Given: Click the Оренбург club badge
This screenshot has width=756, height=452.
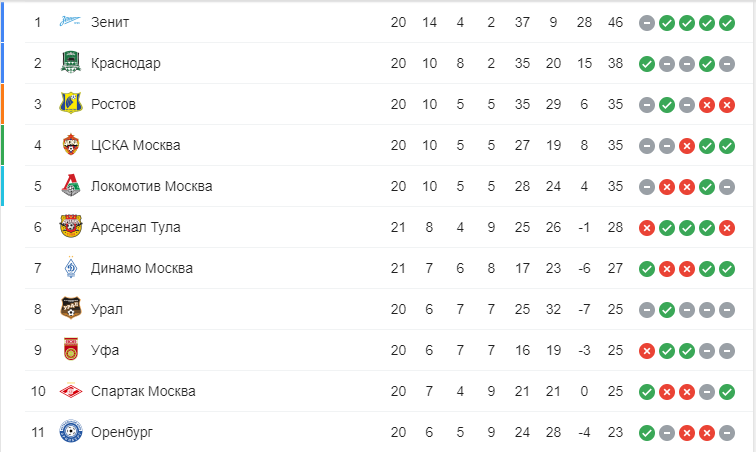Looking at the screenshot, I should click(71, 431).
